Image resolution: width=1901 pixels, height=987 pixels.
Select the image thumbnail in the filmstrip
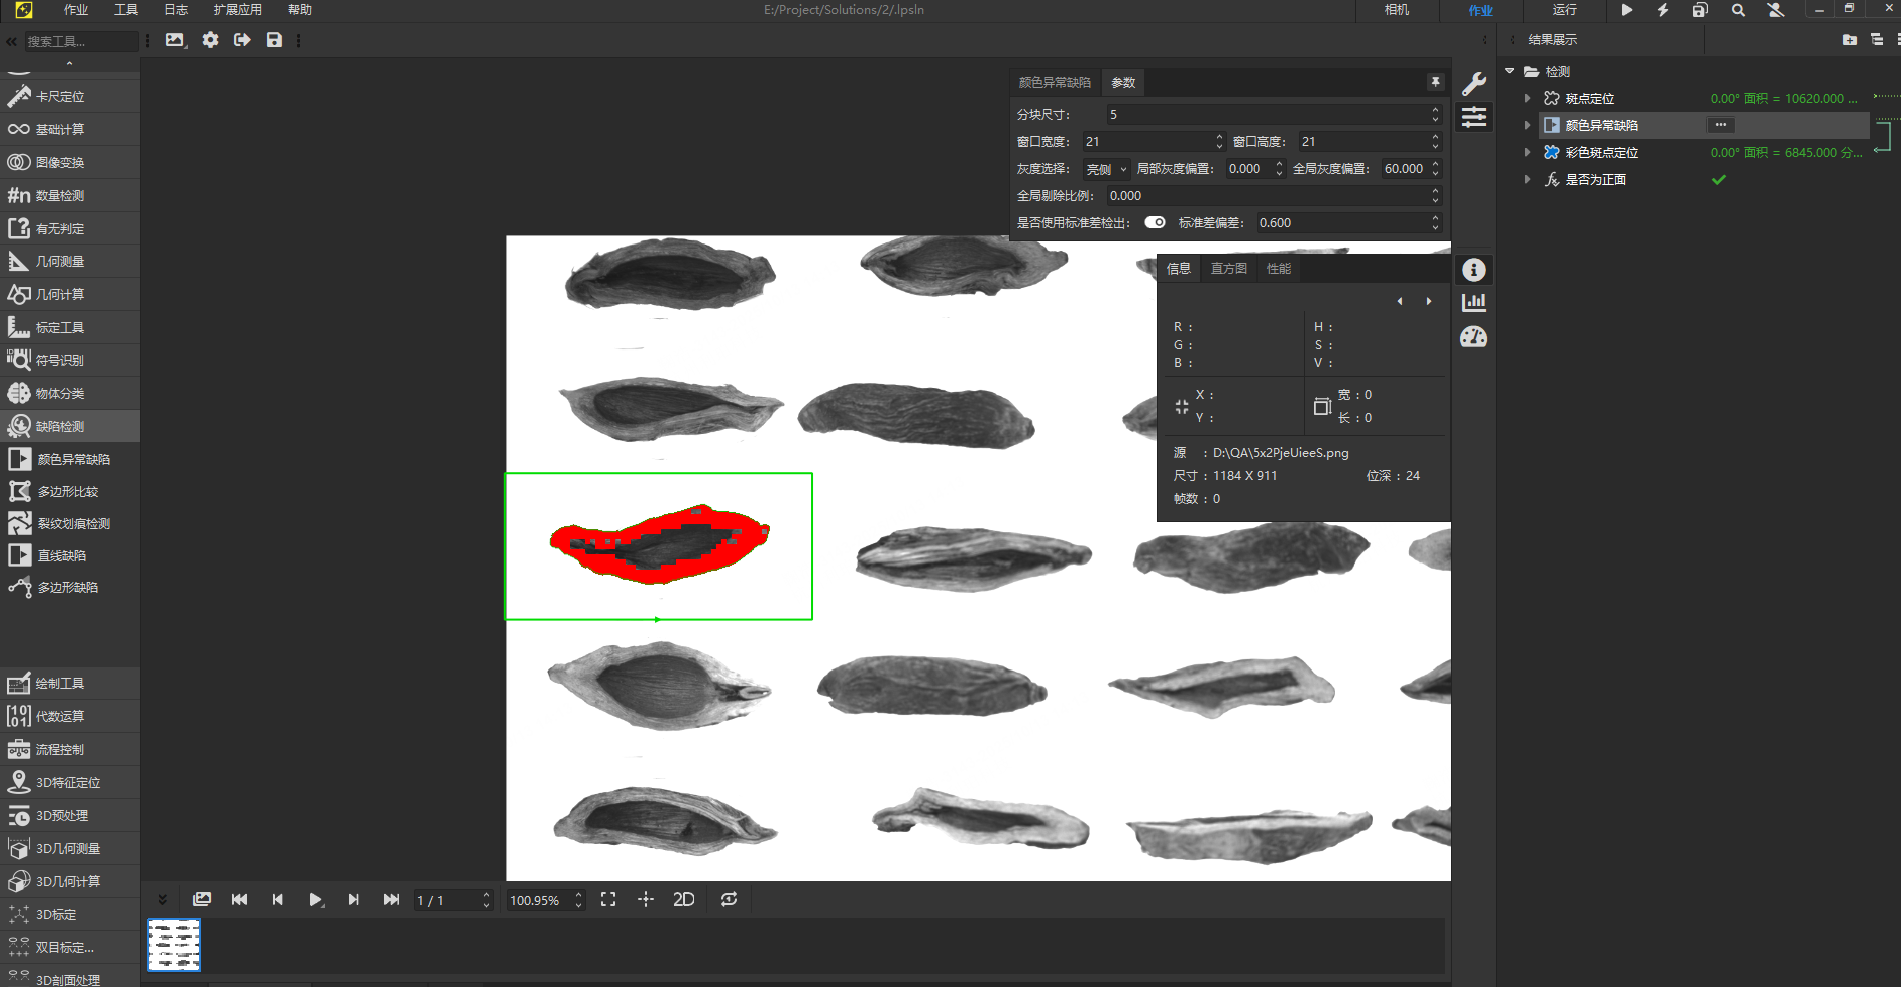174,945
